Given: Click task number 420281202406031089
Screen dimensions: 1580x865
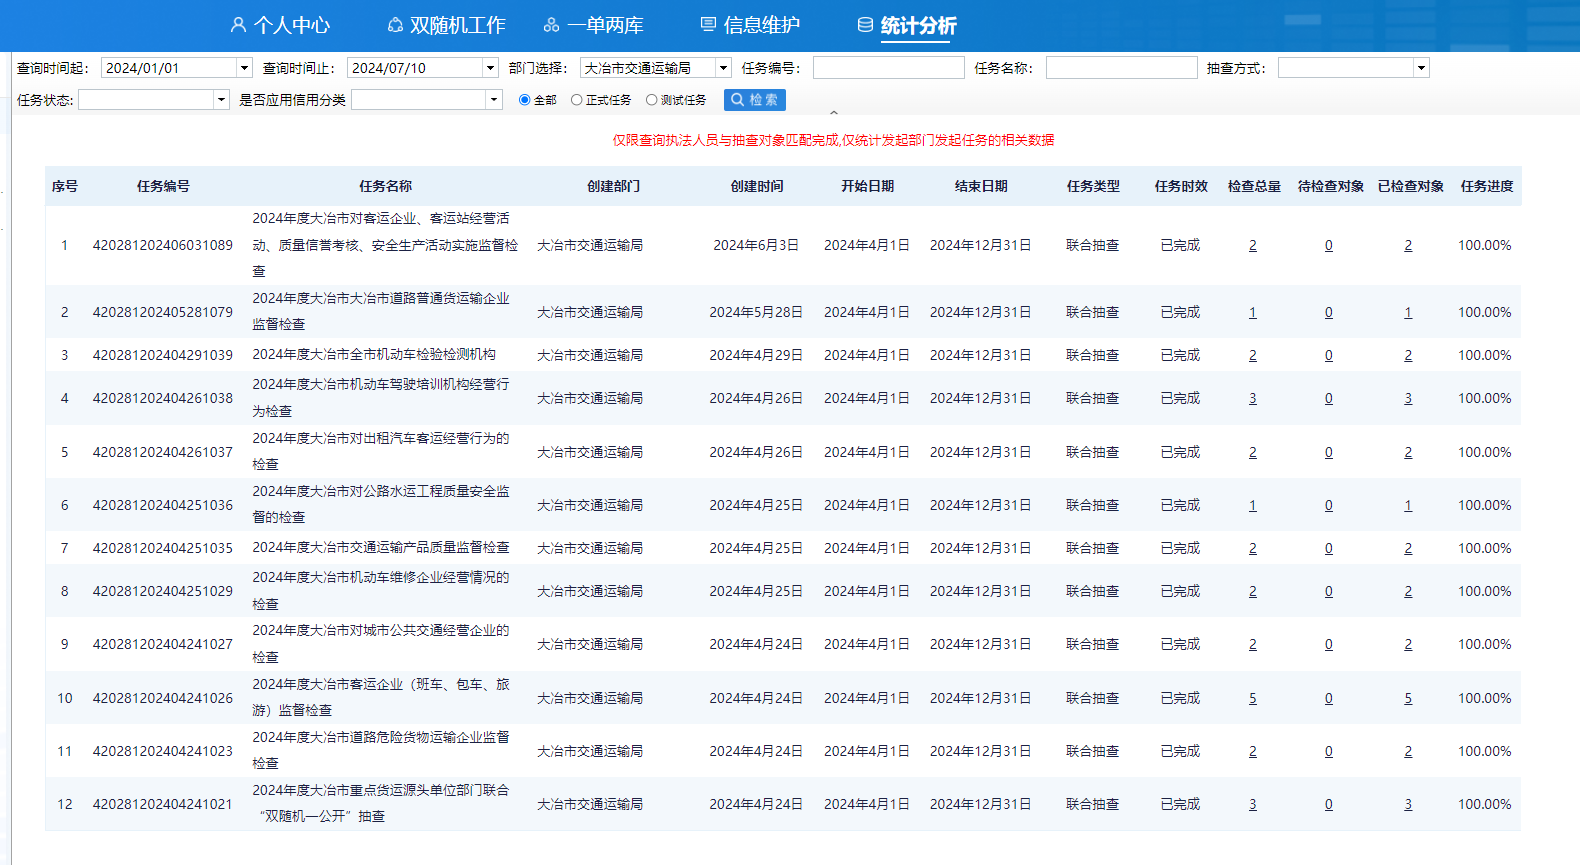Looking at the screenshot, I should click(x=163, y=245).
